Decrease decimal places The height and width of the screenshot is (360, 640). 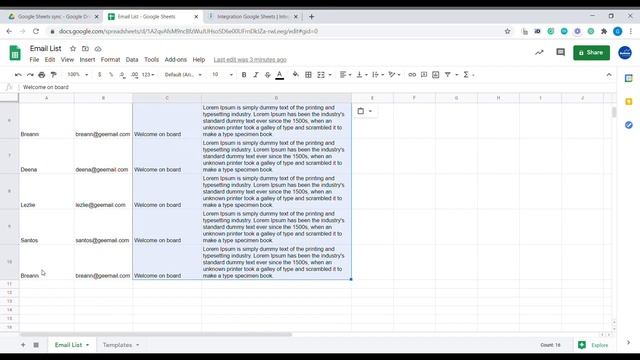122,75
